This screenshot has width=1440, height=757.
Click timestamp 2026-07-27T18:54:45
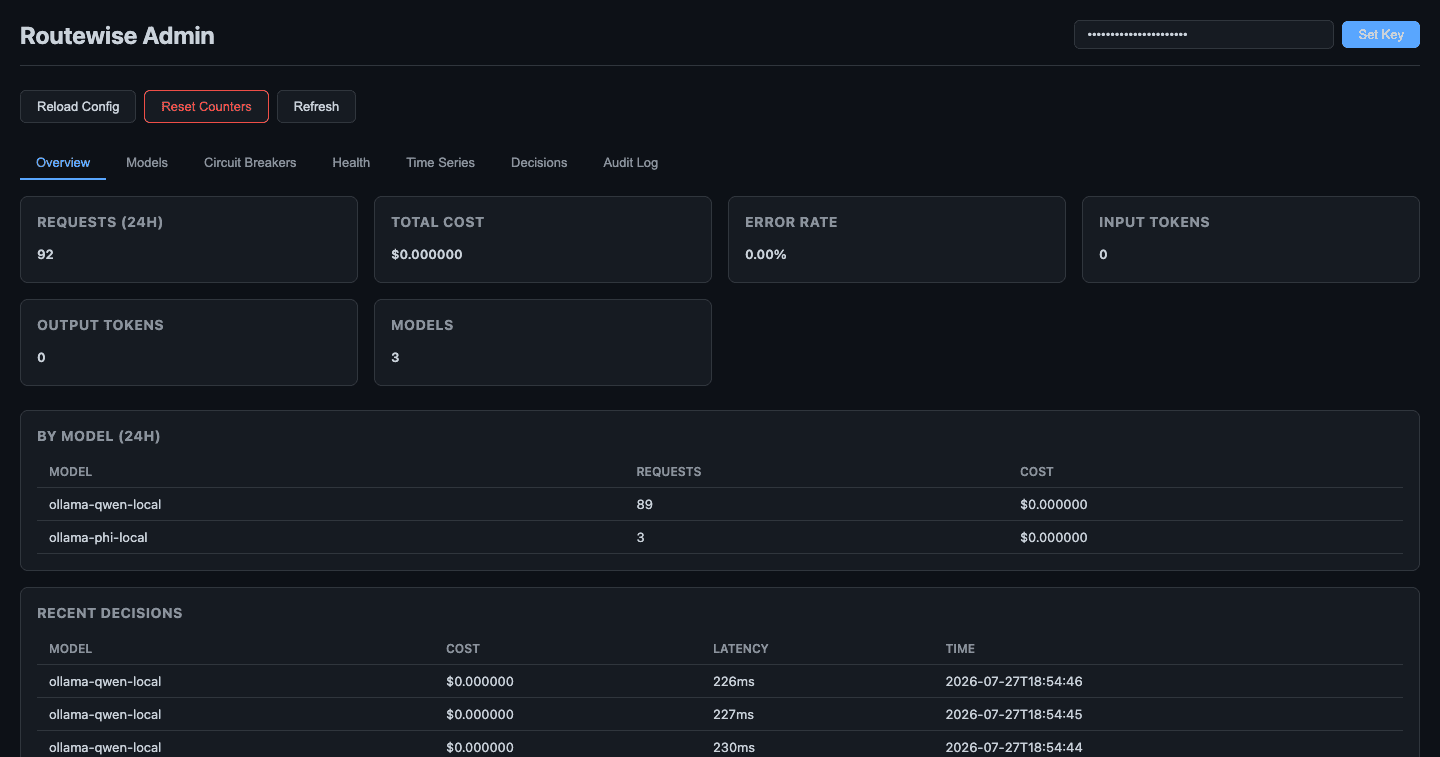1014,714
